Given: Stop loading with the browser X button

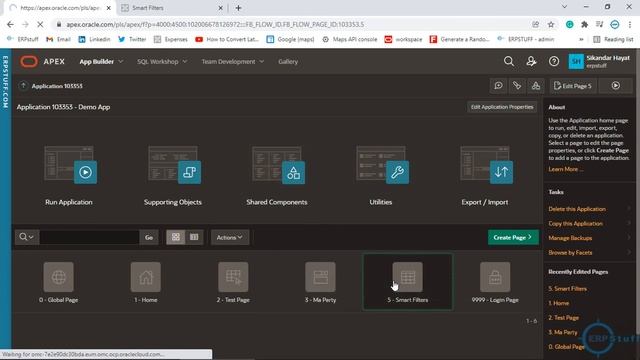Looking at the screenshot, I should pyautogui.click(x=40, y=24).
